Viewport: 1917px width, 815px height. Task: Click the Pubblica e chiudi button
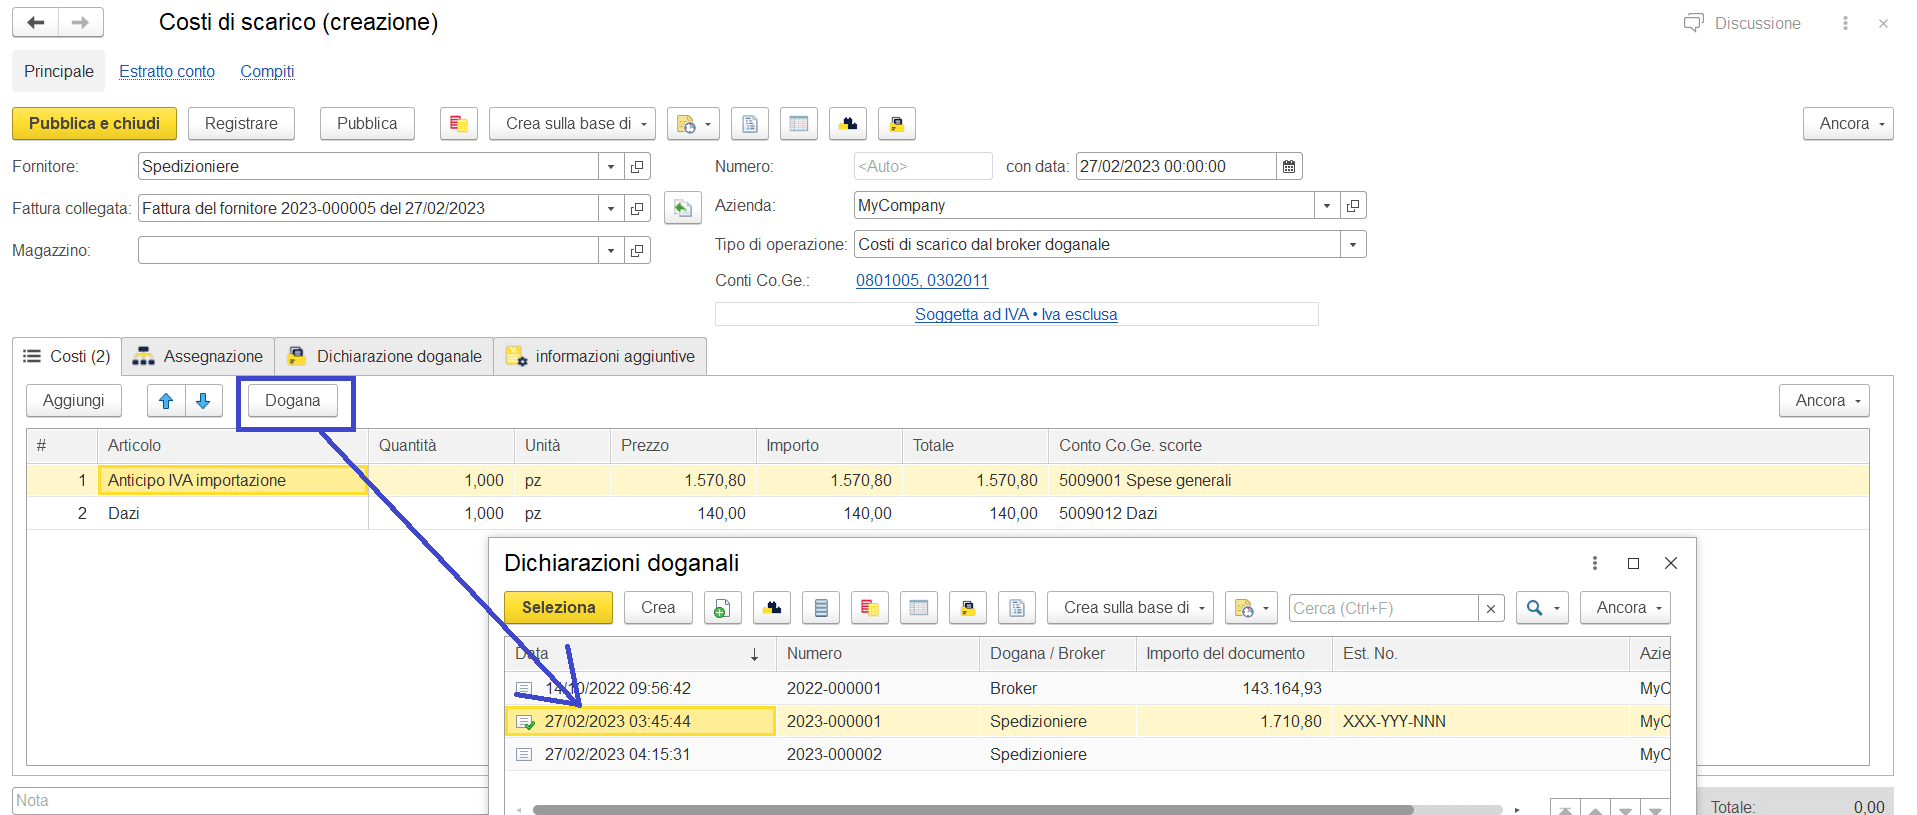94,124
